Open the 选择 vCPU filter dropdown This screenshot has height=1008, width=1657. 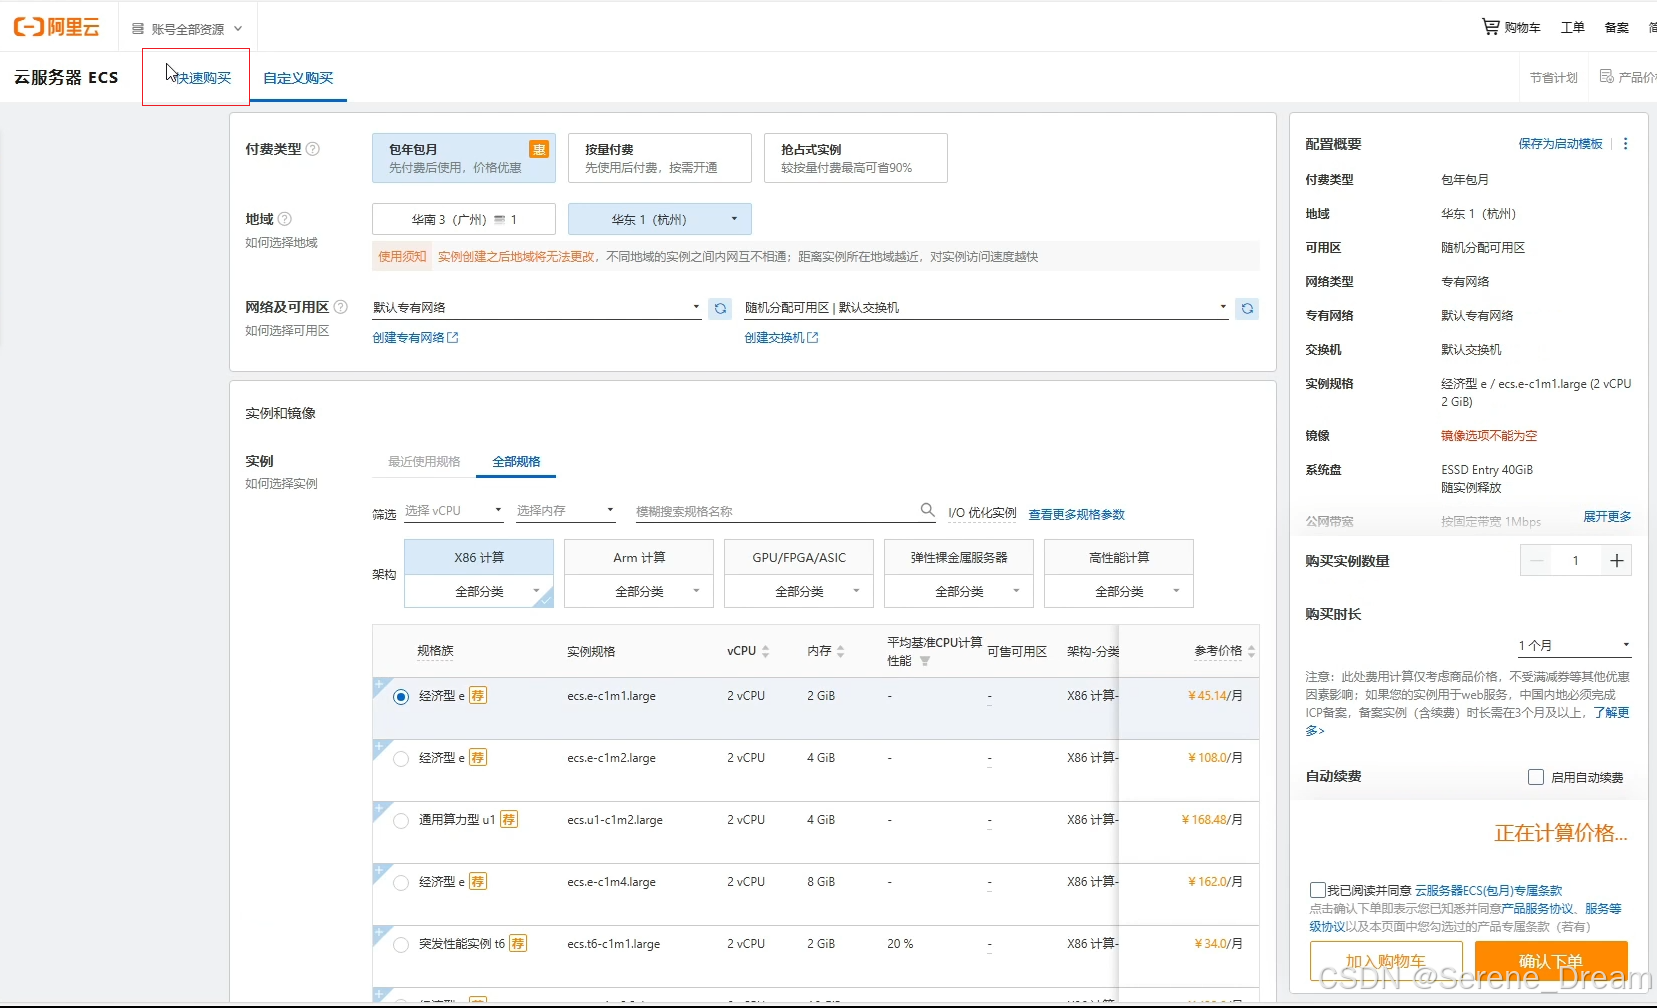tap(454, 511)
